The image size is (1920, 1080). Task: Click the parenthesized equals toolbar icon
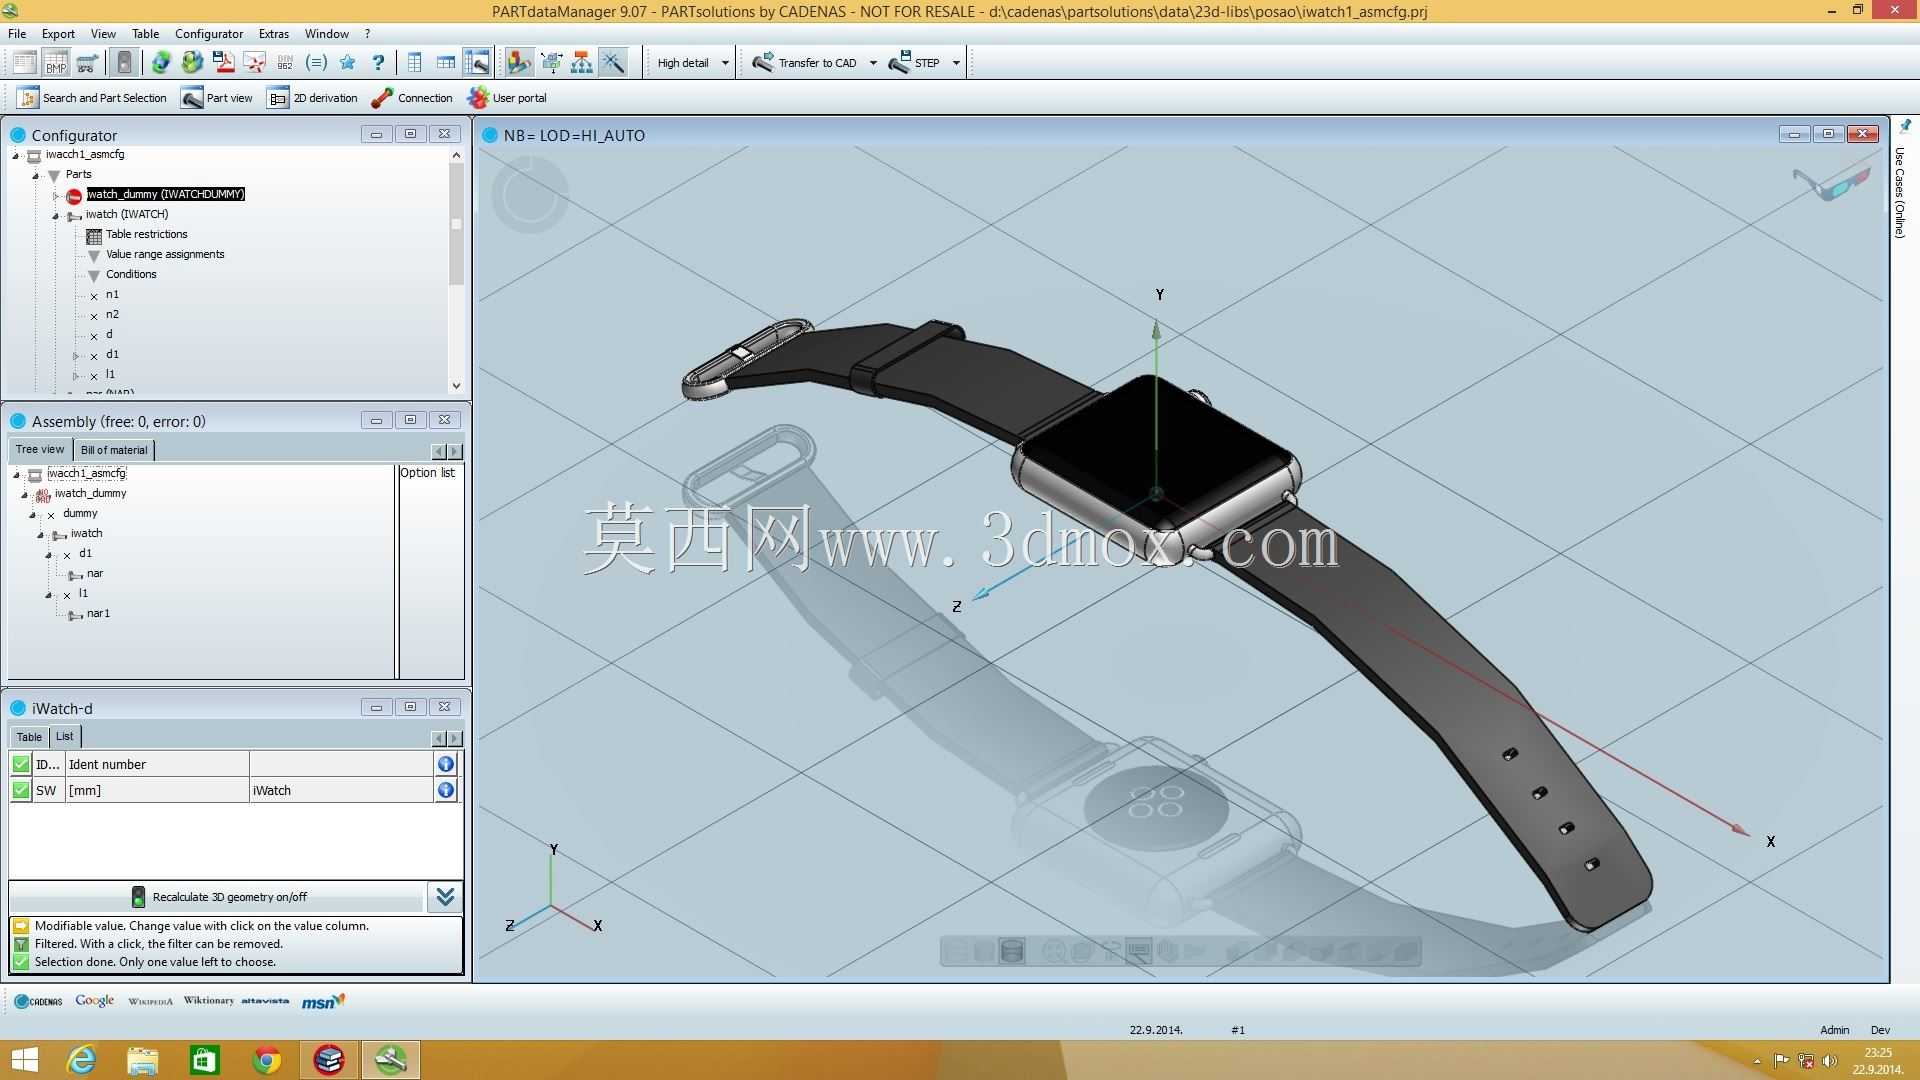click(x=316, y=63)
